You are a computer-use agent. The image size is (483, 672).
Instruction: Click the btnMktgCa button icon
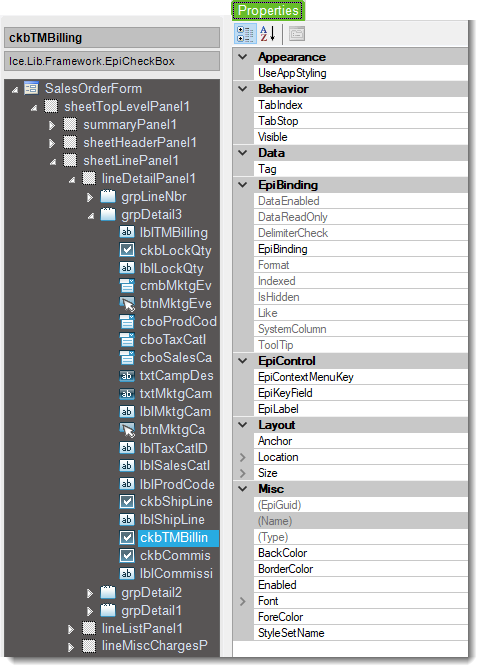pyautogui.click(x=126, y=429)
